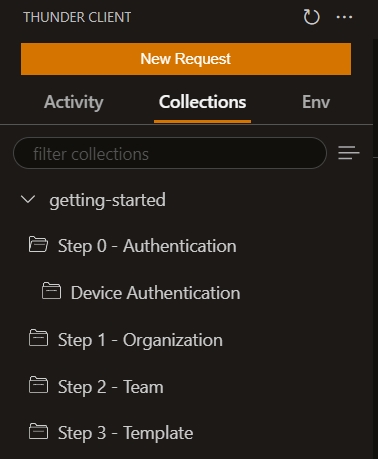378x459 pixels.
Task: Click the folder icon beside Step 3 - Template
Action: [38, 431]
